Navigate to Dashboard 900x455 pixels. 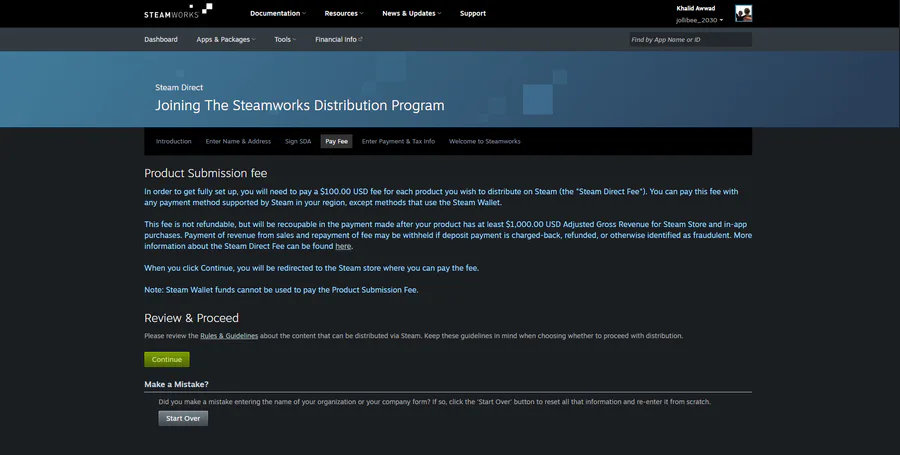161,40
